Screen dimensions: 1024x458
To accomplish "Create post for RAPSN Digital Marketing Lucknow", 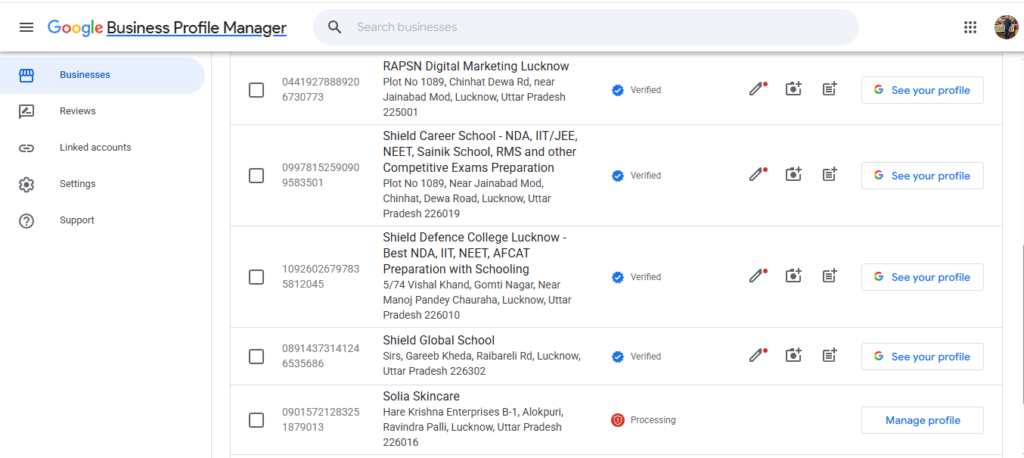I will point(829,90).
